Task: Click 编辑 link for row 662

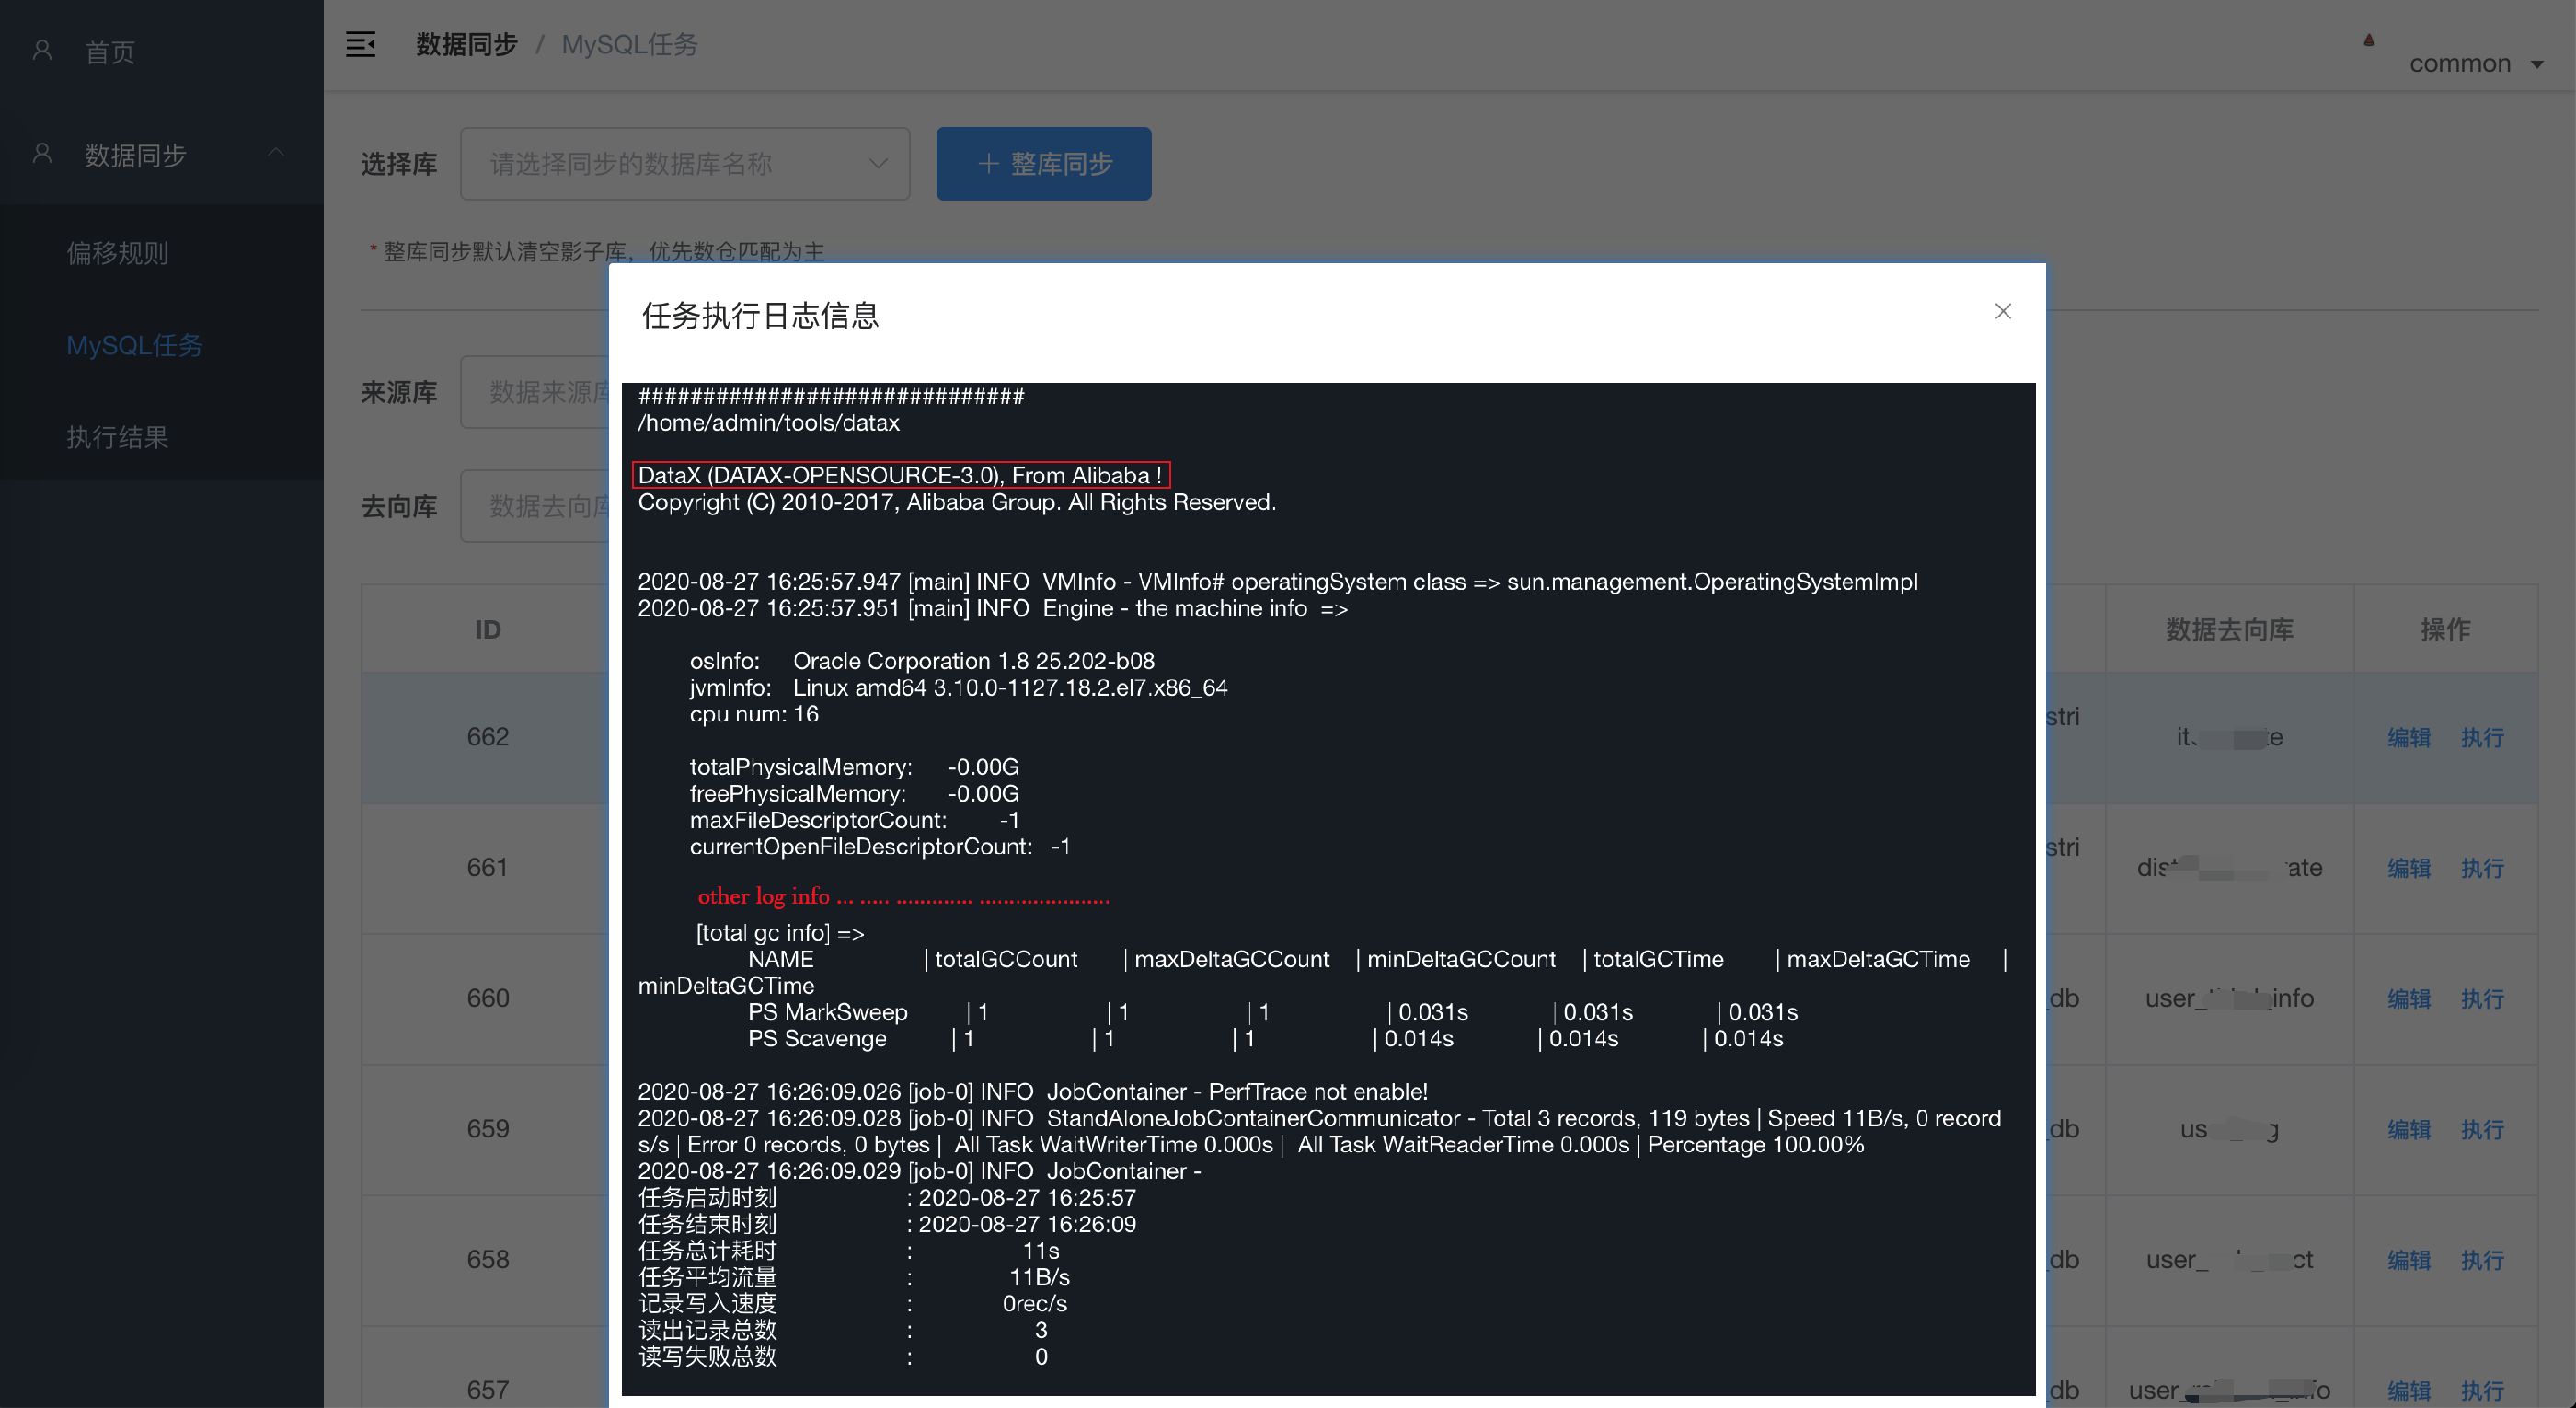Action: point(2408,737)
